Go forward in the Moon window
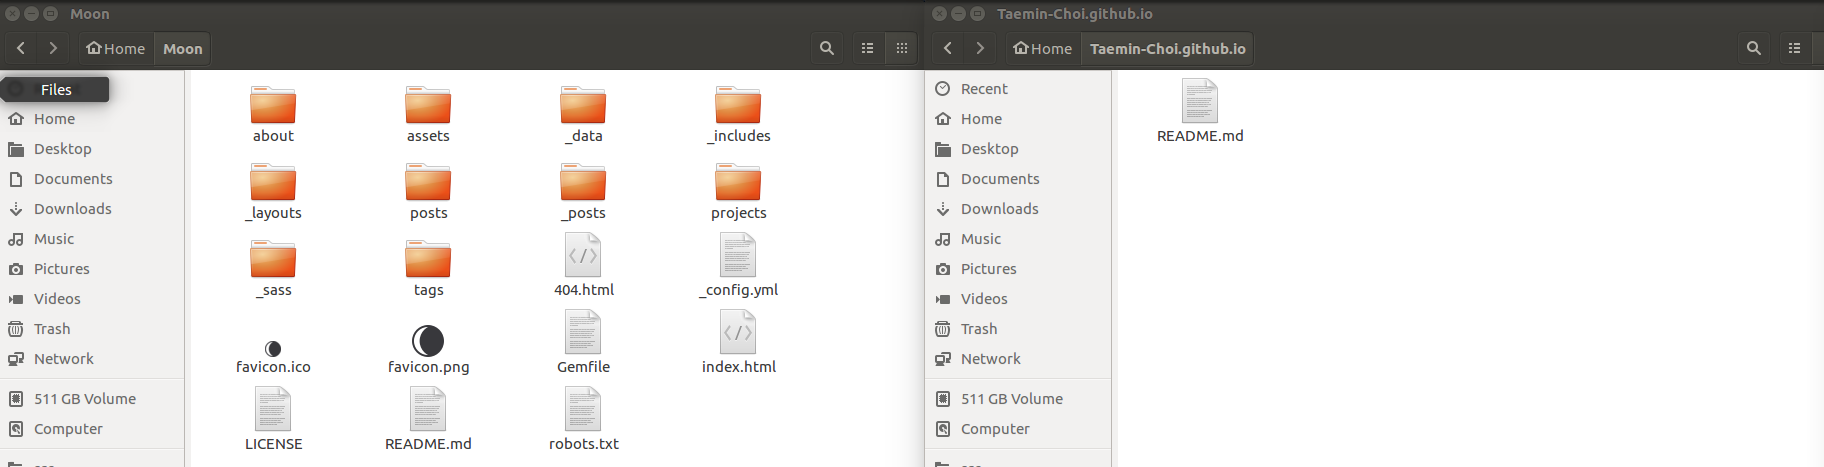Screen dimensions: 1824x467 point(53,48)
